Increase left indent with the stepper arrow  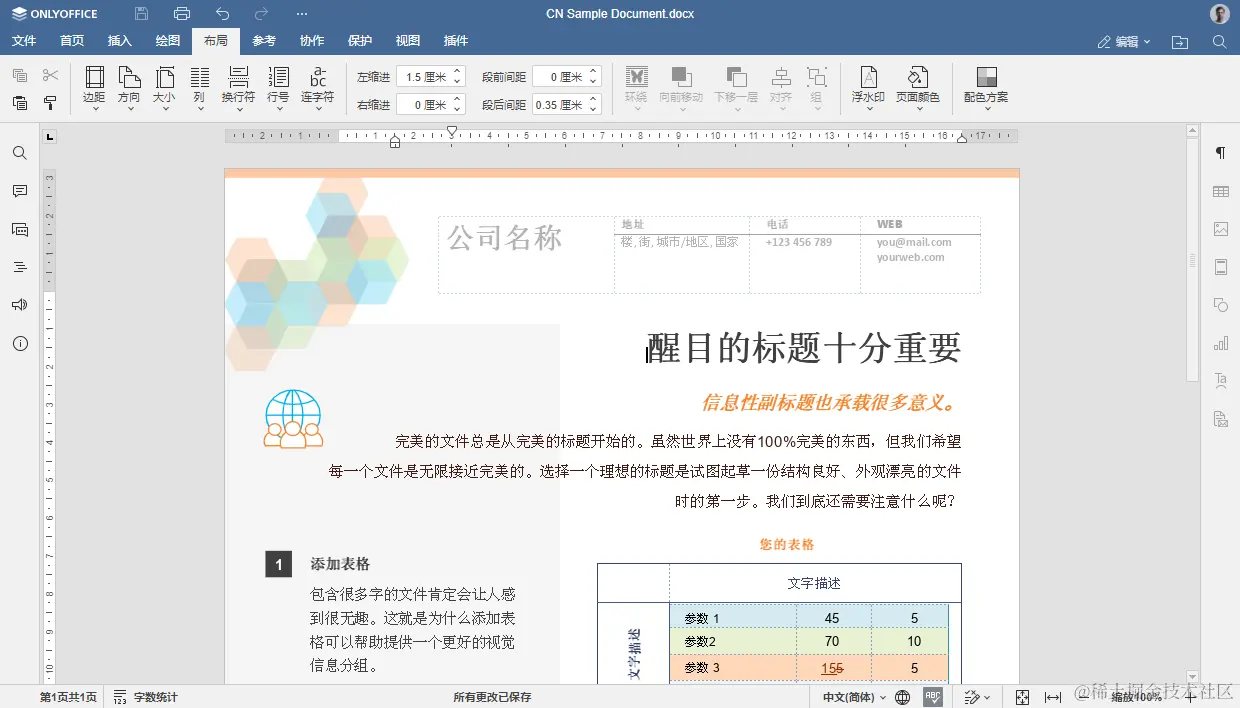(457, 70)
